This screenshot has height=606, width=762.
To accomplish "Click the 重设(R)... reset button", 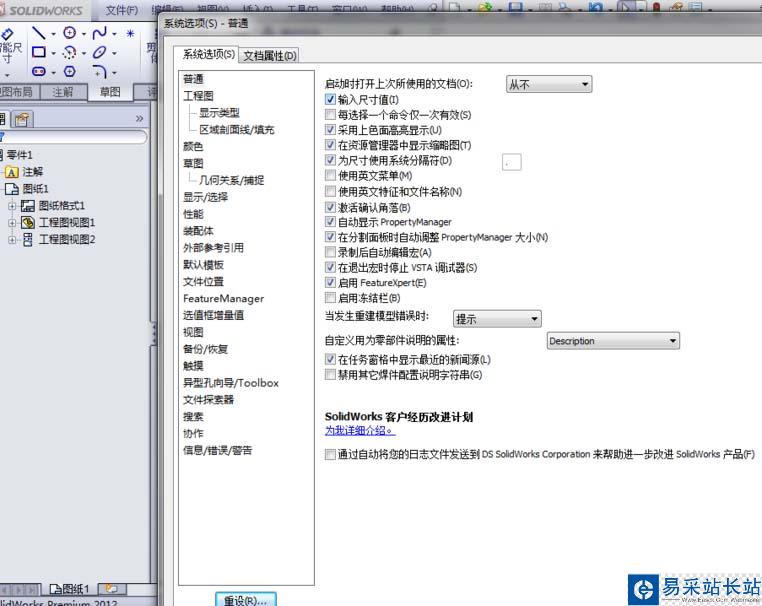I will (x=246, y=599).
